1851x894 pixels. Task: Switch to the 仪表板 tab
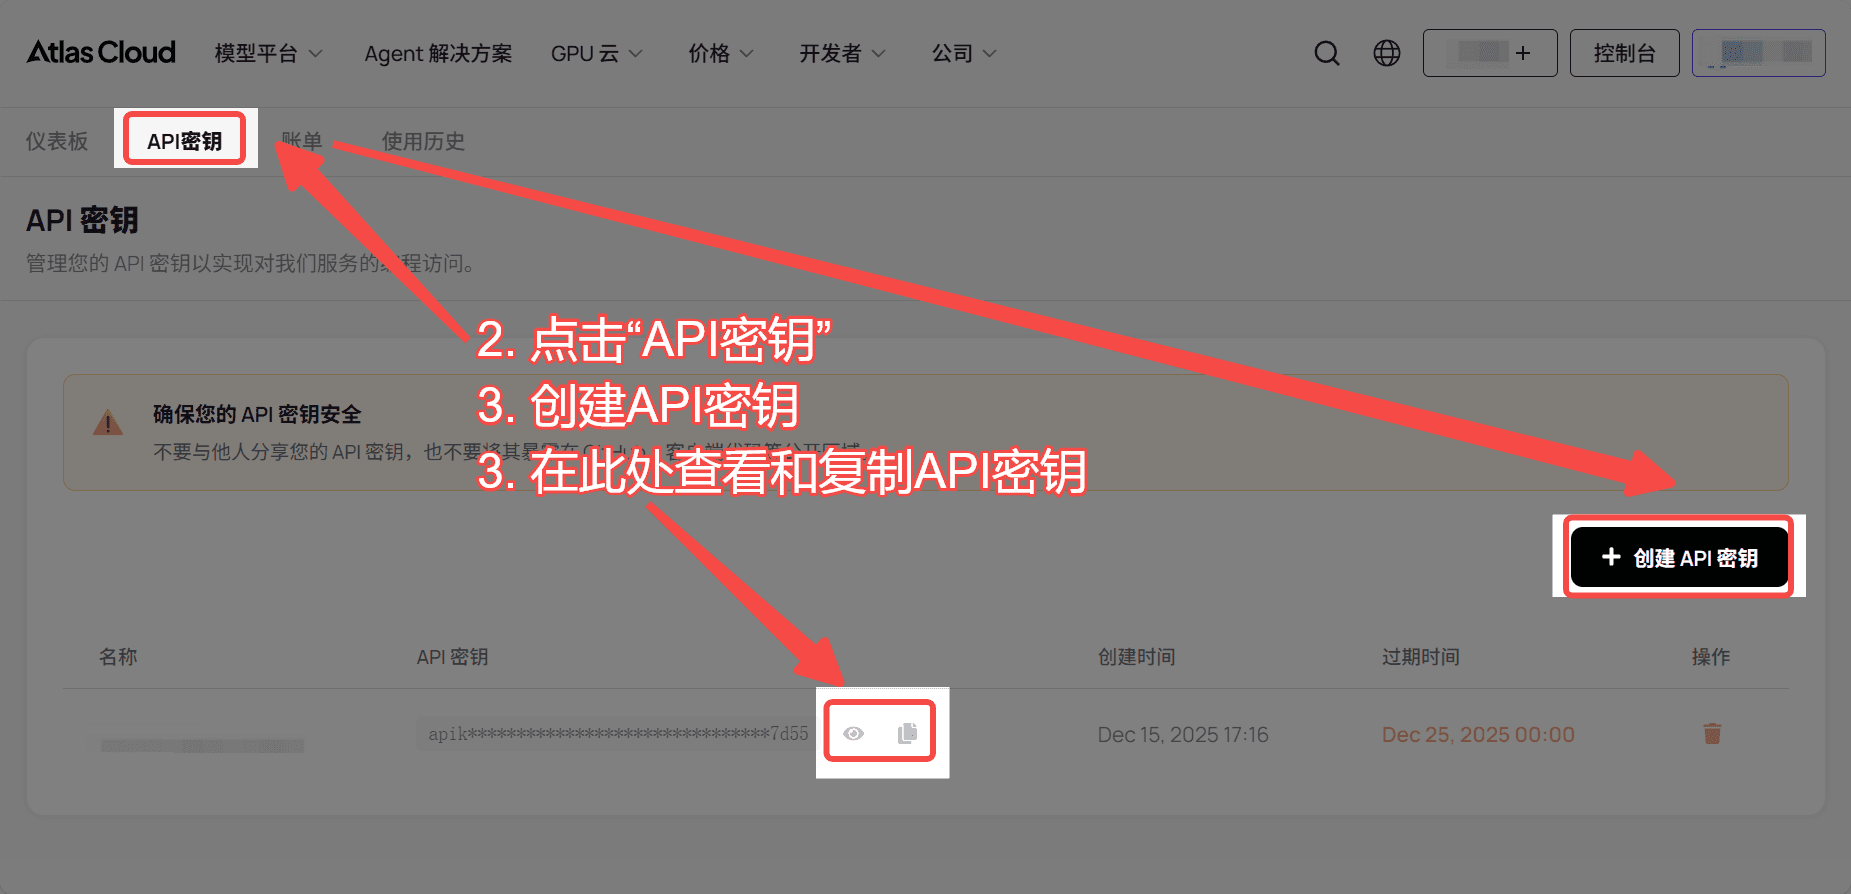tap(57, 141)
